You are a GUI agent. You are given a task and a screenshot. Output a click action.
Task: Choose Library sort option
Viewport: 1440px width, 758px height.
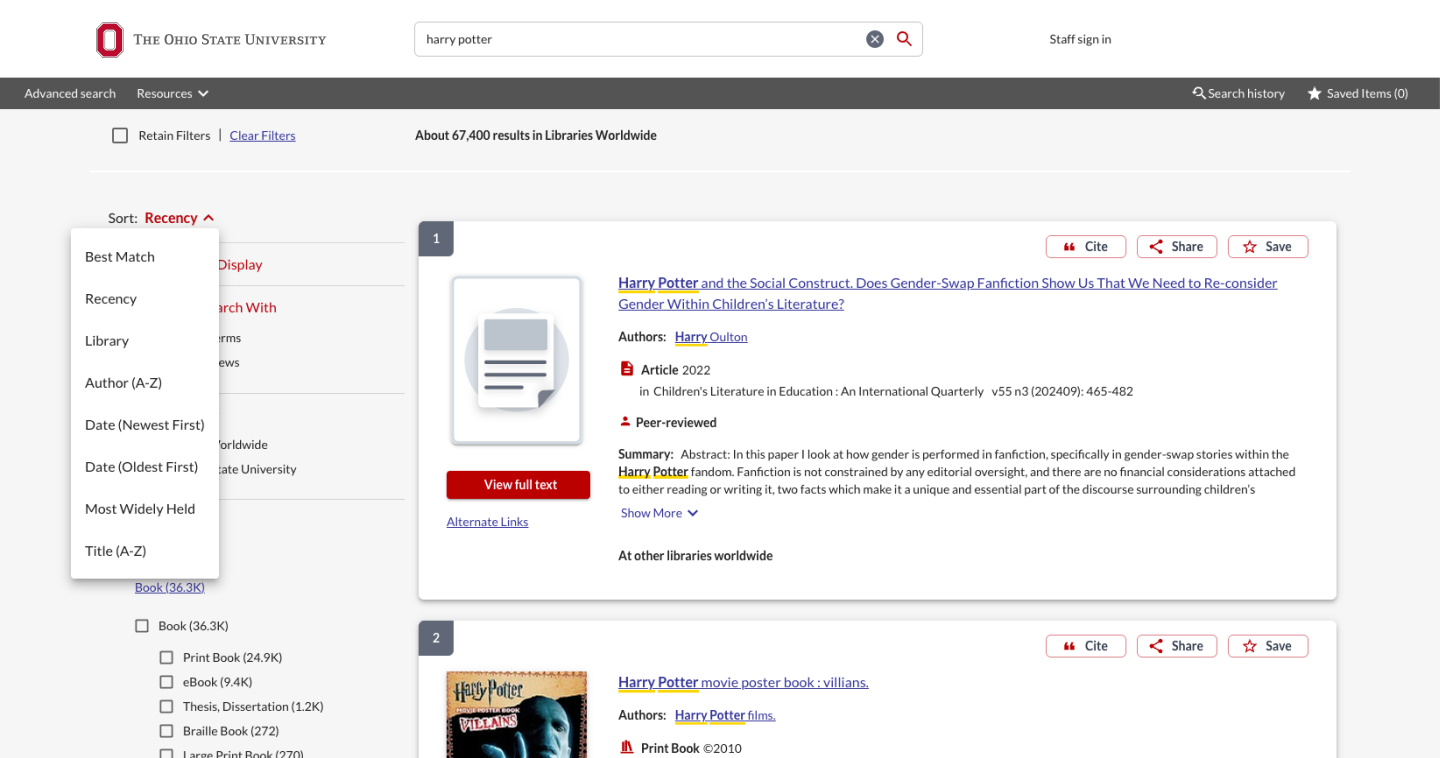(x=145, y=341)
